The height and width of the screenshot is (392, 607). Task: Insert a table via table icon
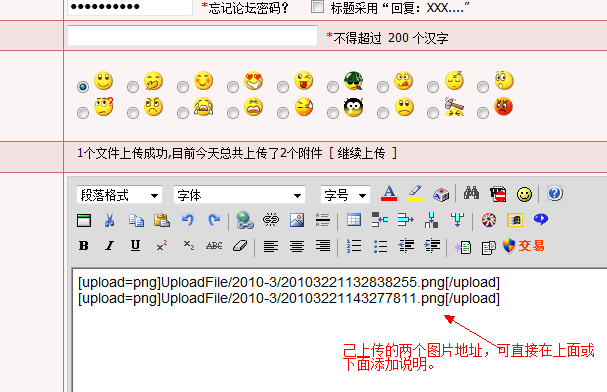click(354, 220)
